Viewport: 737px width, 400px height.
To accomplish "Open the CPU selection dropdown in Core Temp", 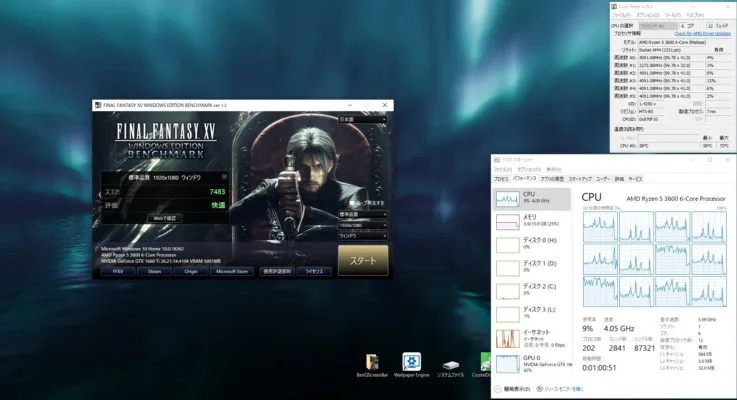I will 658,26.
